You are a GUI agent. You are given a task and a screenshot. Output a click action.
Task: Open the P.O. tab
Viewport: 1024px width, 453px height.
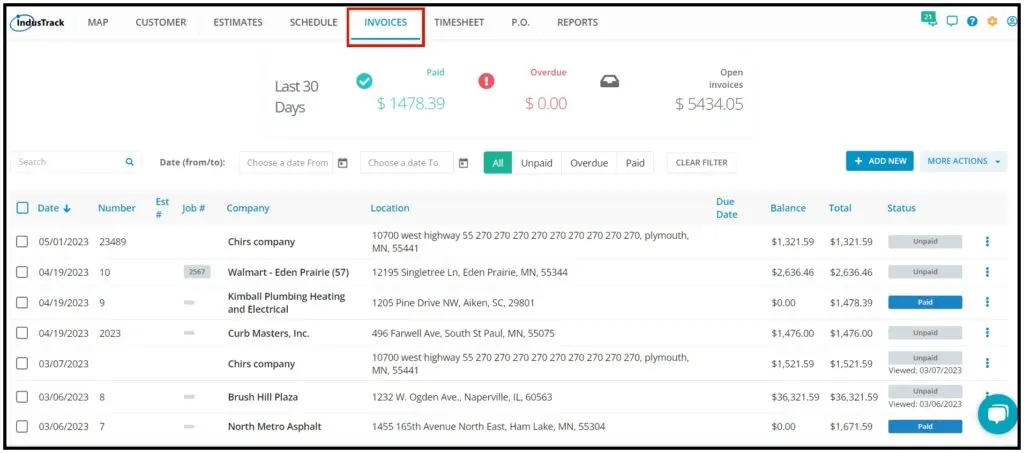tap(520, 22)
